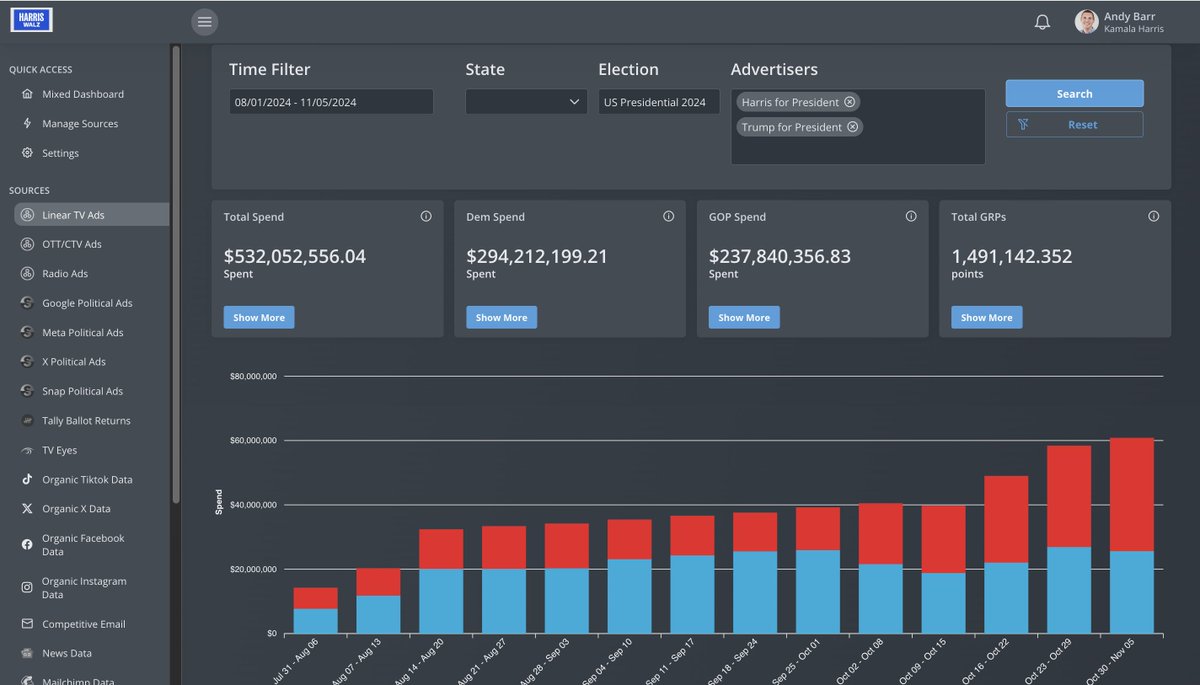This screenshot has height=685, width=1200.
Task: Click blue bar segment for Oct 23 - Oct 29
Action: pos(1069,590)
